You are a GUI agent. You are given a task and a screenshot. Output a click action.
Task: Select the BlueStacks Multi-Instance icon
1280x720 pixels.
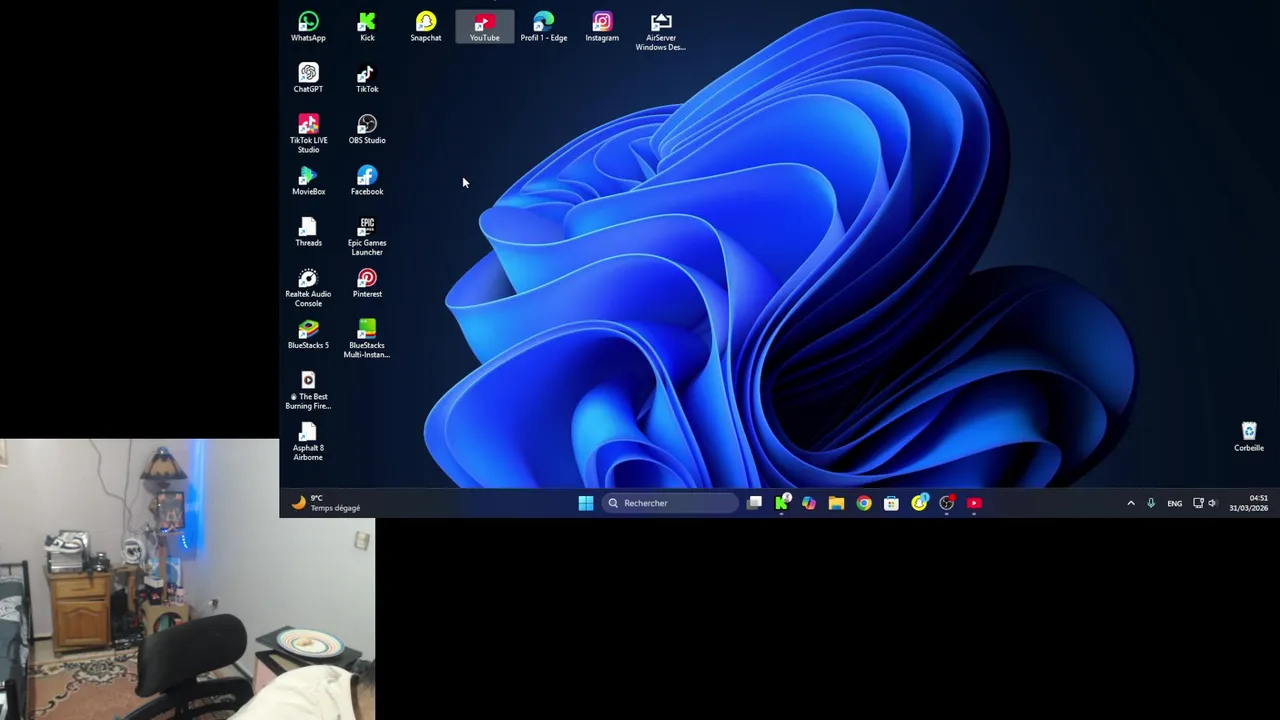click(x=367, y=339)
